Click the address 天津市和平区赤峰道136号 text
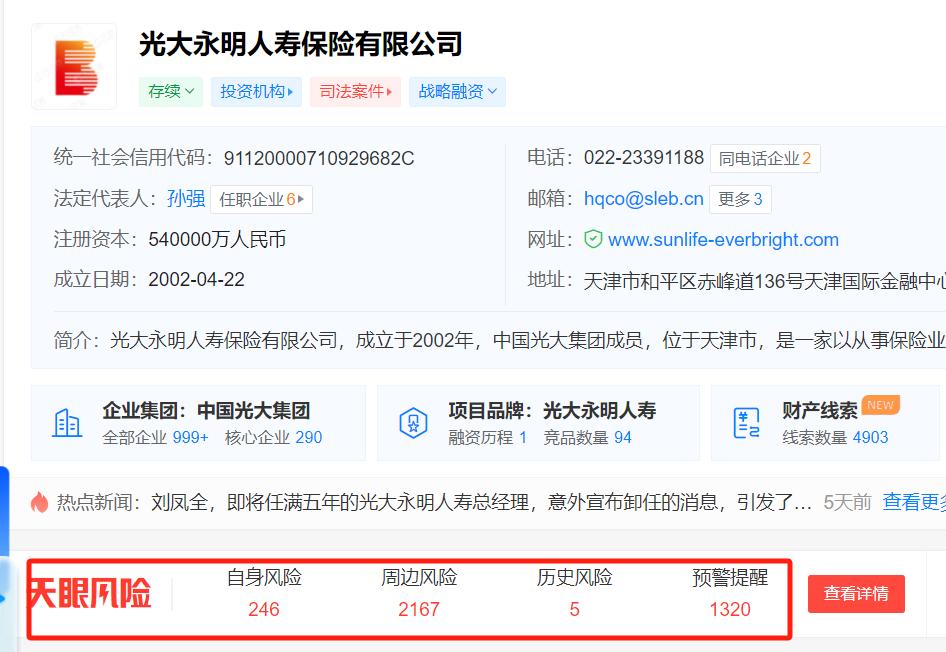Image resolution: width=946 pixels, height=652 pixels. coord(764,281)
